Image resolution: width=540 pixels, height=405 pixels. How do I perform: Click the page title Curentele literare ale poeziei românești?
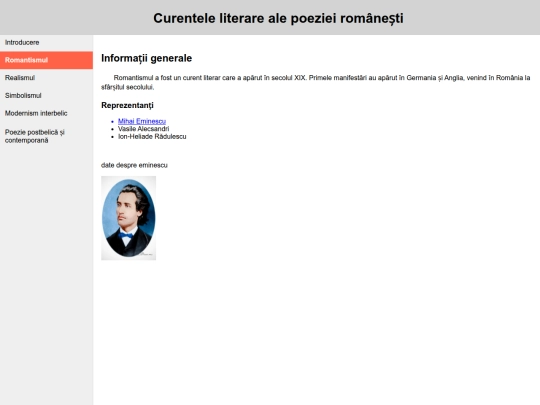point(278,18)
